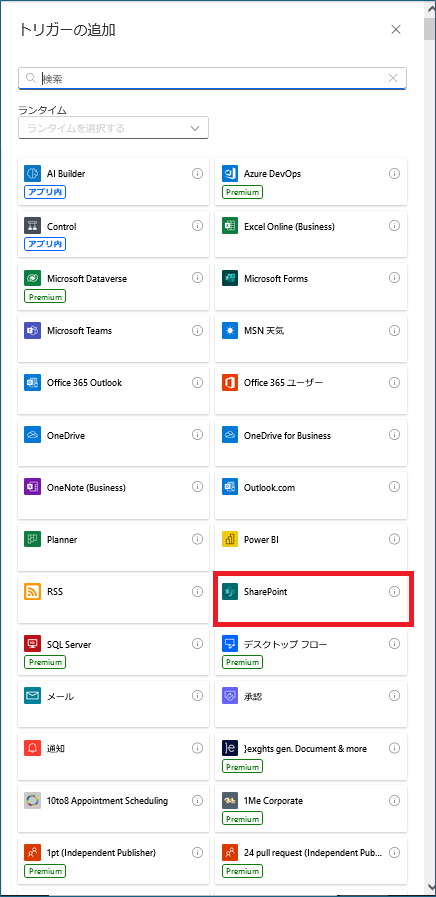Click the search magnifier icon
Viewport: 436px width, 897px height.
click(31, 78)
